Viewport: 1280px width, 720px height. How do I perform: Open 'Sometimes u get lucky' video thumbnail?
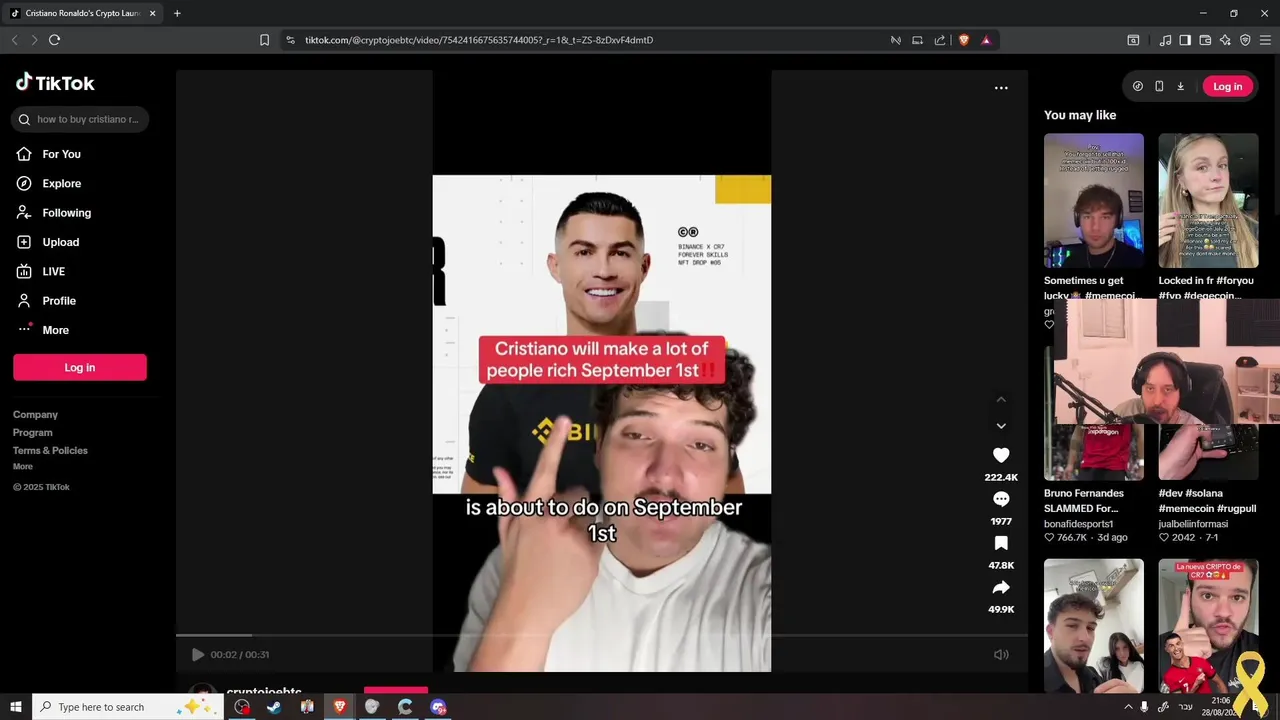[x=1094, y=200]
